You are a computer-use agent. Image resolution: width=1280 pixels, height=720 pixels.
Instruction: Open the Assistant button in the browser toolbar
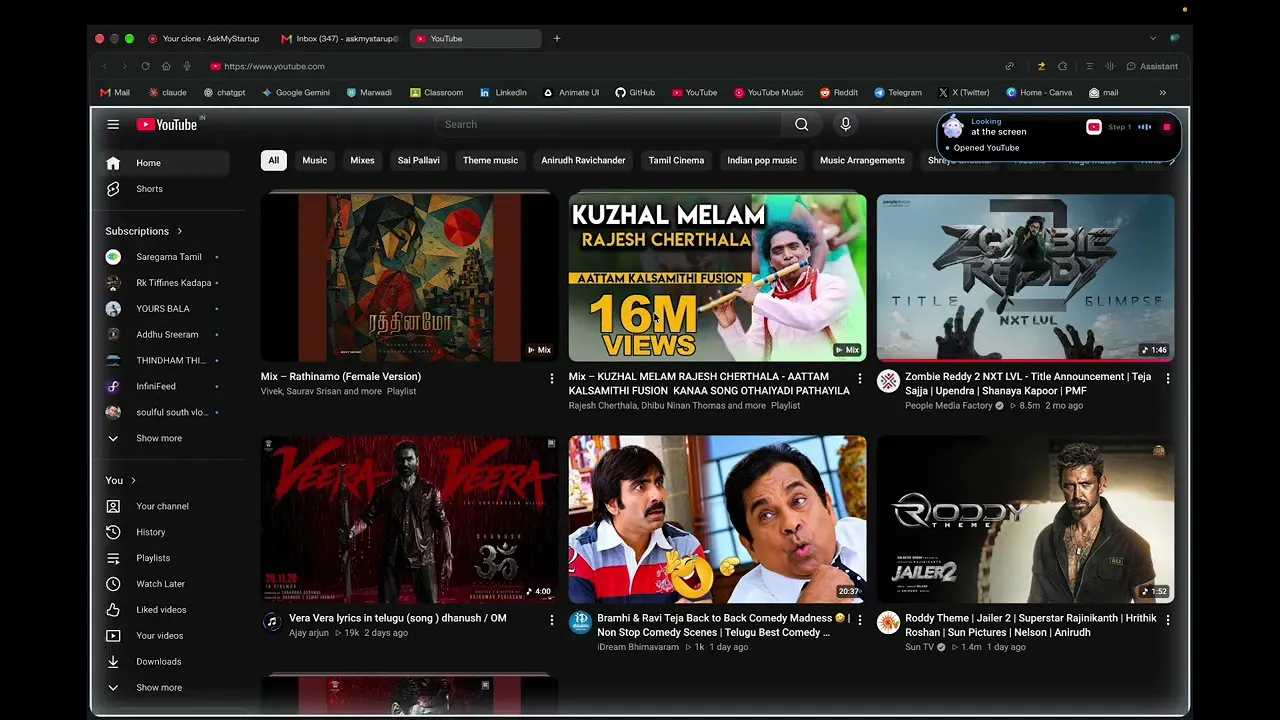point(1152,66)
